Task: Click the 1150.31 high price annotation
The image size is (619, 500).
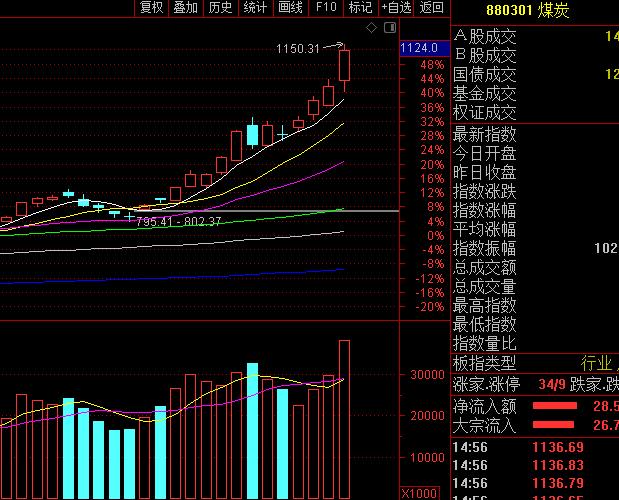Action: coord(298,49)
